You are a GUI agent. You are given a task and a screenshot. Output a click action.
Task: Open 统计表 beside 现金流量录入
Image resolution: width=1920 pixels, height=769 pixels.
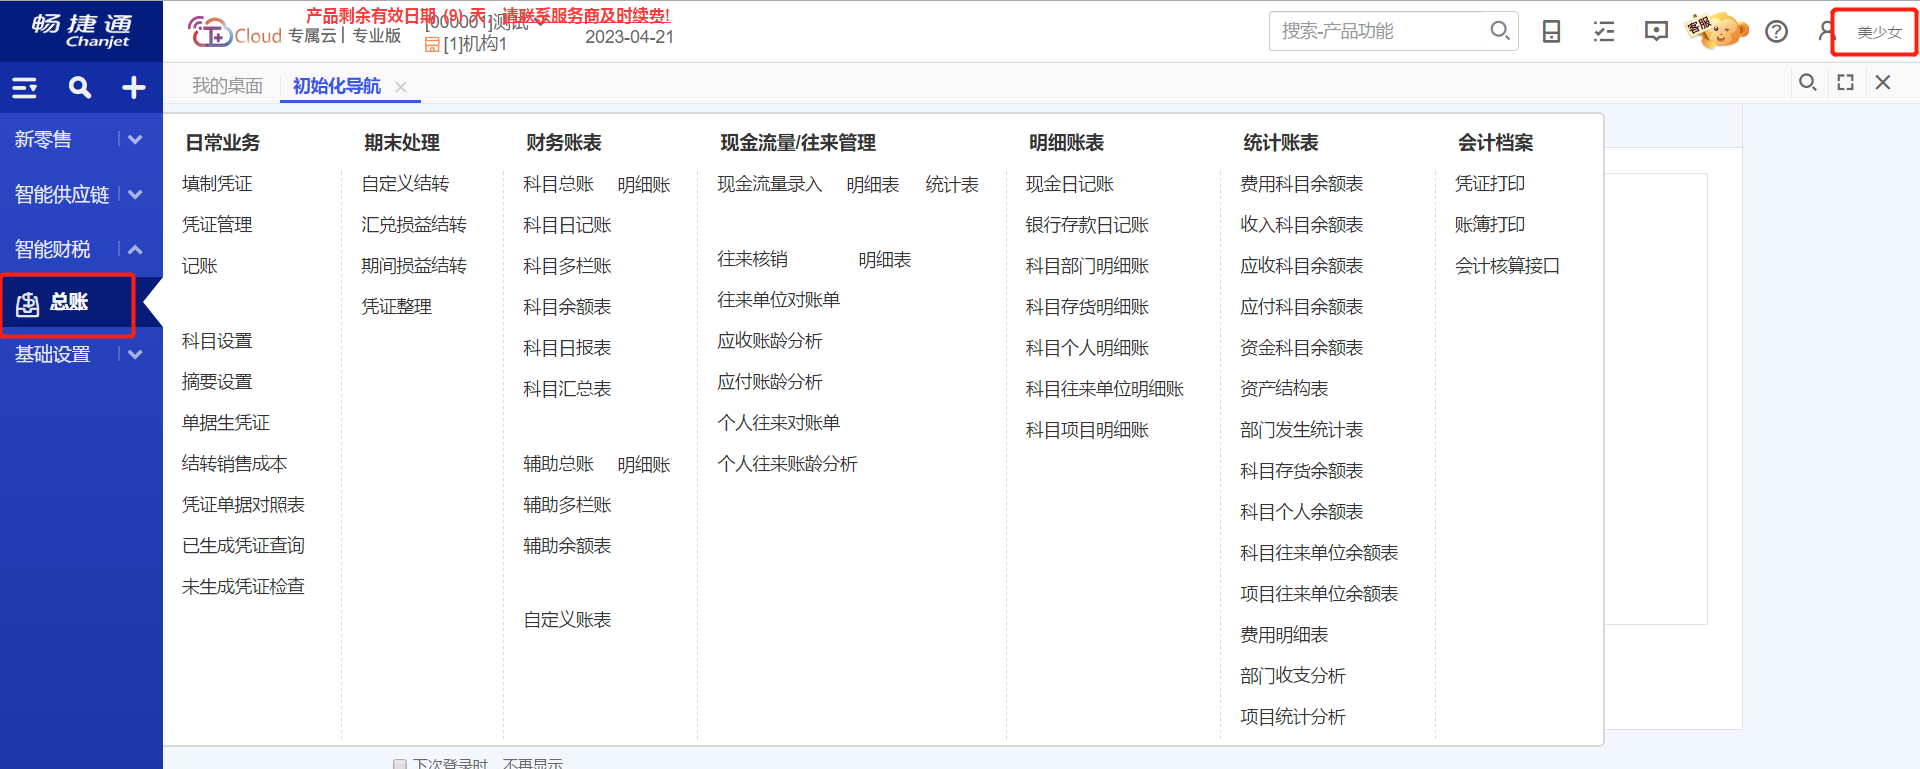pyautogui.click(x=952, y=185)
